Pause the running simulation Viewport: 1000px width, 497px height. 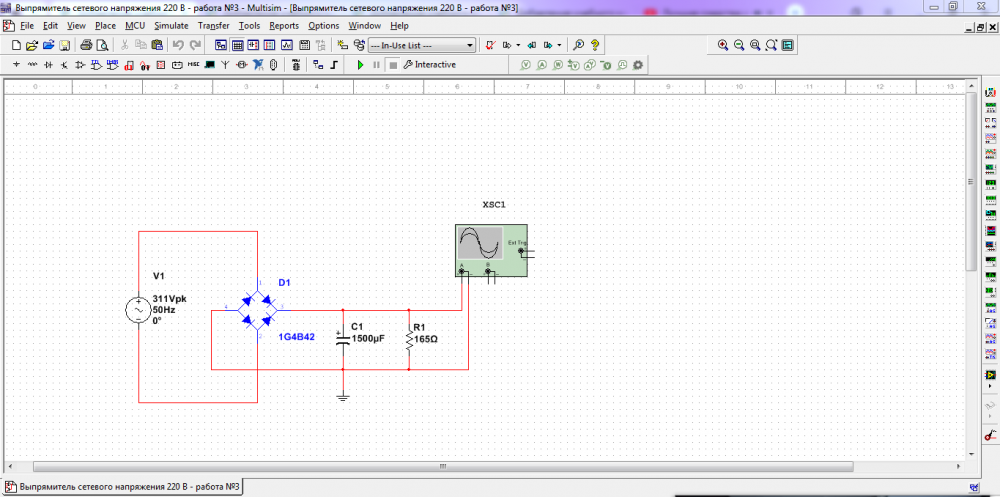377,65
